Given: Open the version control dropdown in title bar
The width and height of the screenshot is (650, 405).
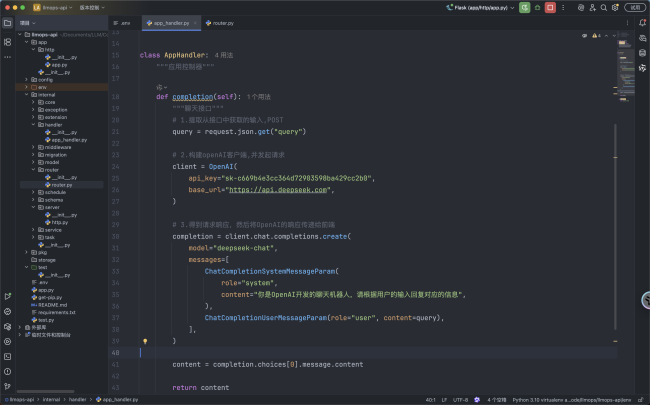Looking at the screenshot, I should (x=92, y=7).
